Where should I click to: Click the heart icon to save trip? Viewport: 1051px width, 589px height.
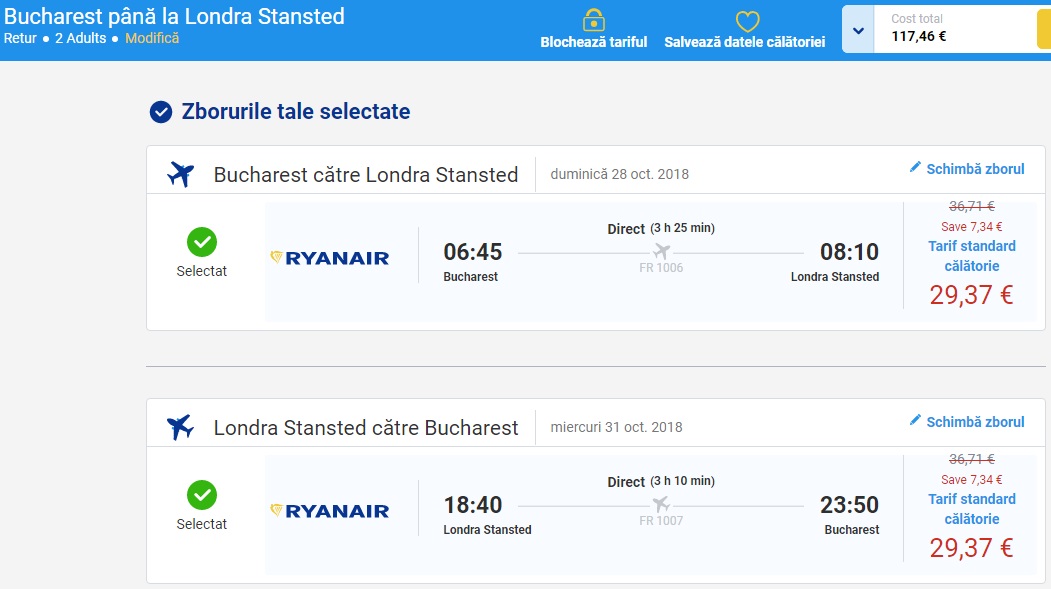click(x=747, y=21)
